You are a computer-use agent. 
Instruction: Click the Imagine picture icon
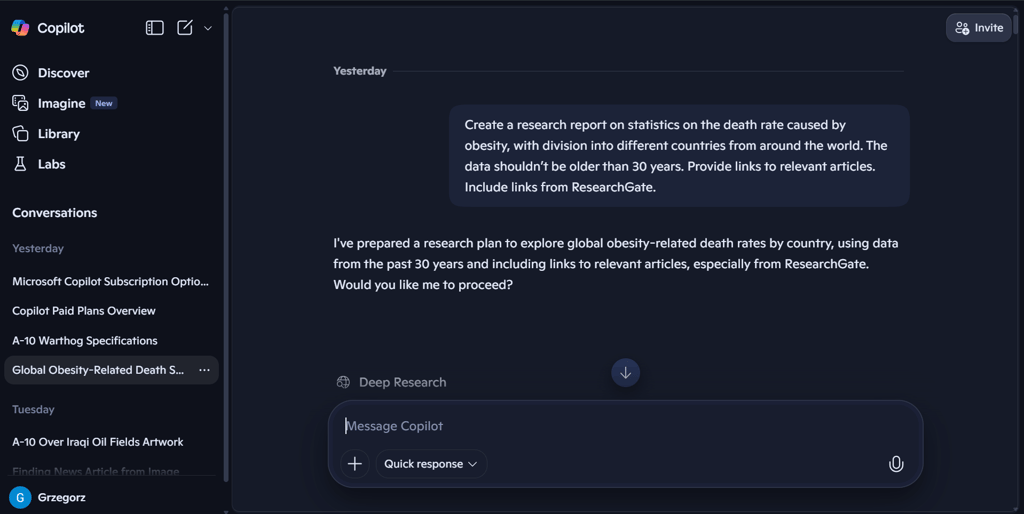click(20, 103)
